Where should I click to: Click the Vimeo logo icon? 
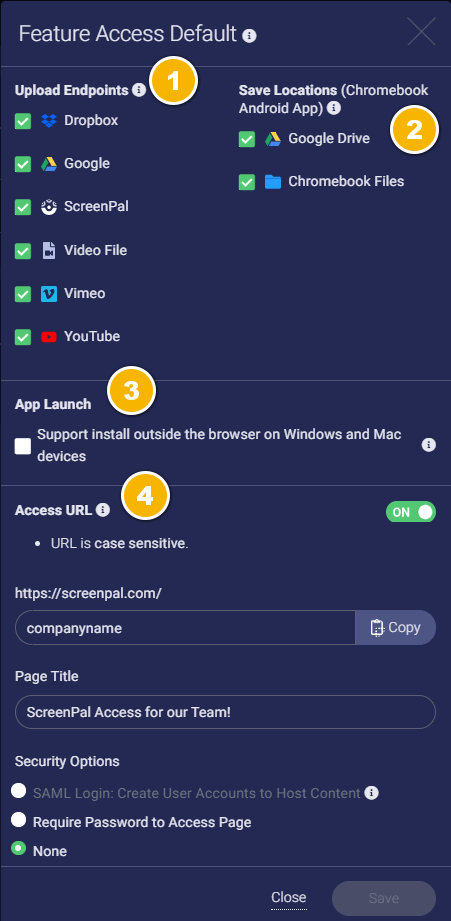[x=49, y=294]
